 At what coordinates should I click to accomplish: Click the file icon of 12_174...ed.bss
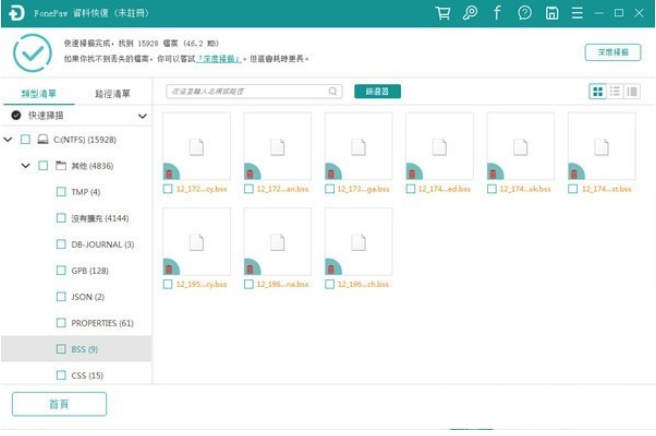(x=439, y=147)
